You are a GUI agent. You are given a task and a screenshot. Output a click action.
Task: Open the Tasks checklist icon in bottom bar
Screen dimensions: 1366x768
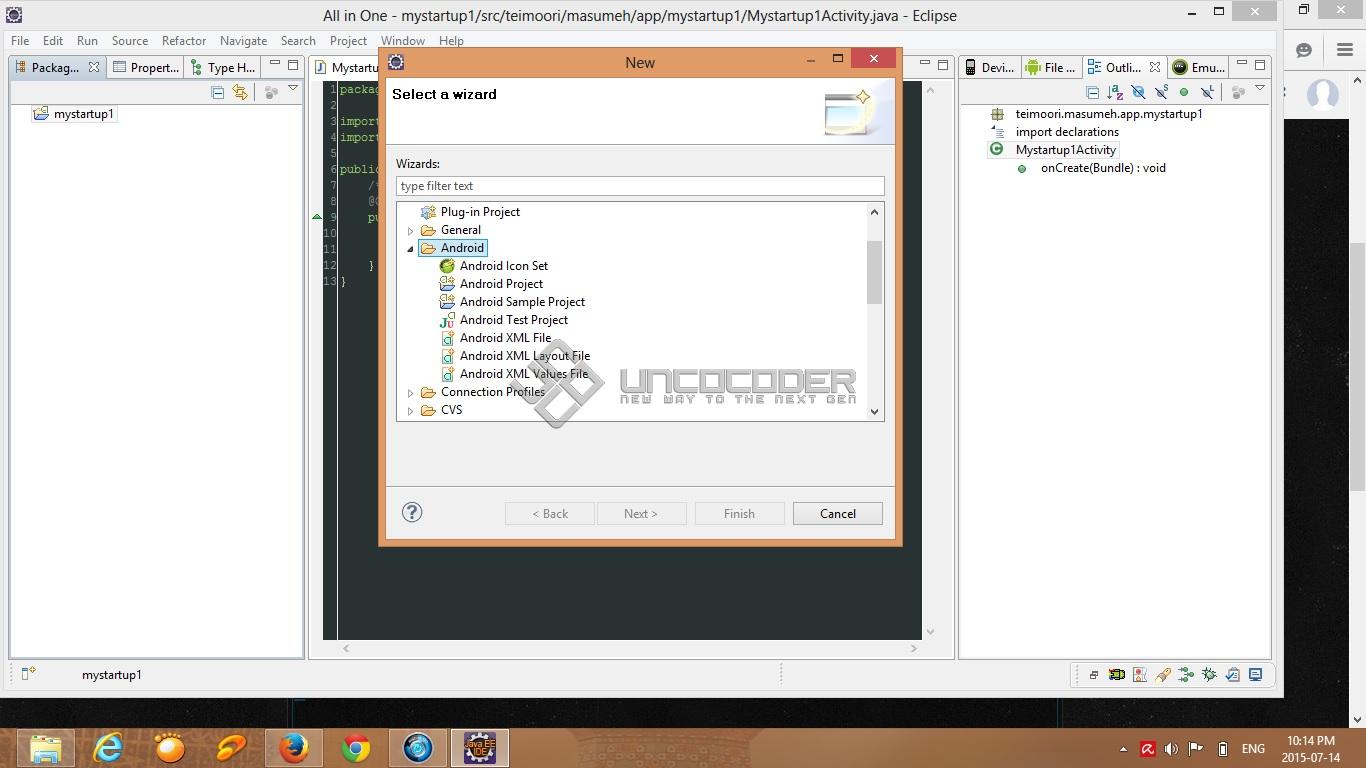1232,675
